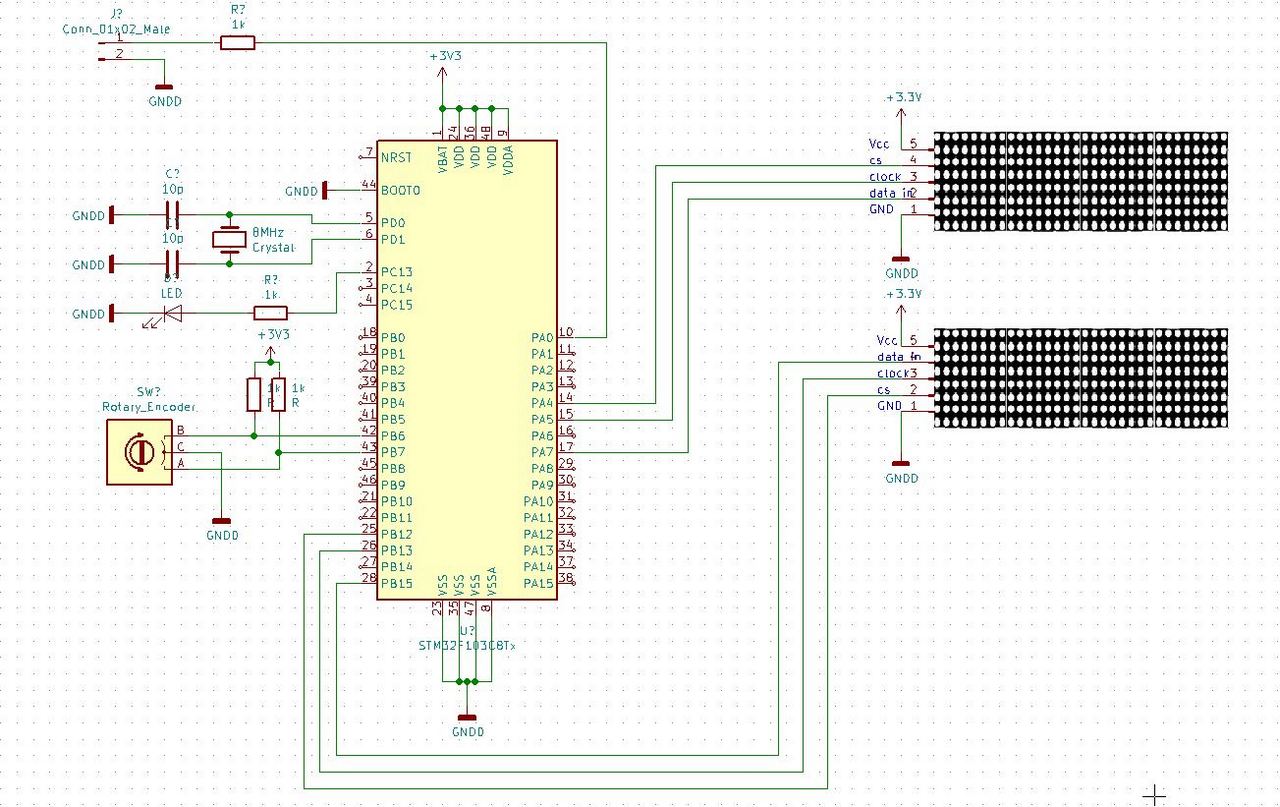This screenshot has height=807, width=1280.
Task: Click the PA4 pin label
Action: pyautogui.click(x=542, y=402)
